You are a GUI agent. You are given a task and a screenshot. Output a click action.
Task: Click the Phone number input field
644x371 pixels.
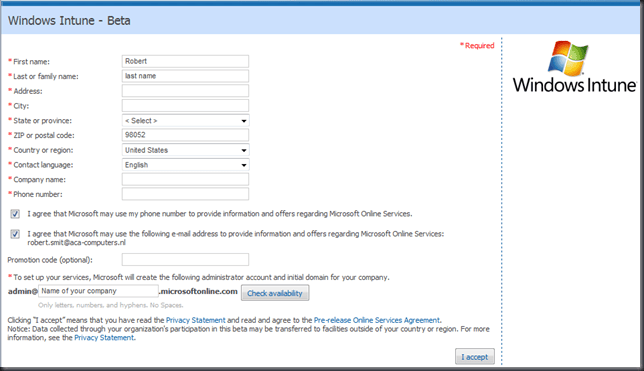tap(185, 194)
